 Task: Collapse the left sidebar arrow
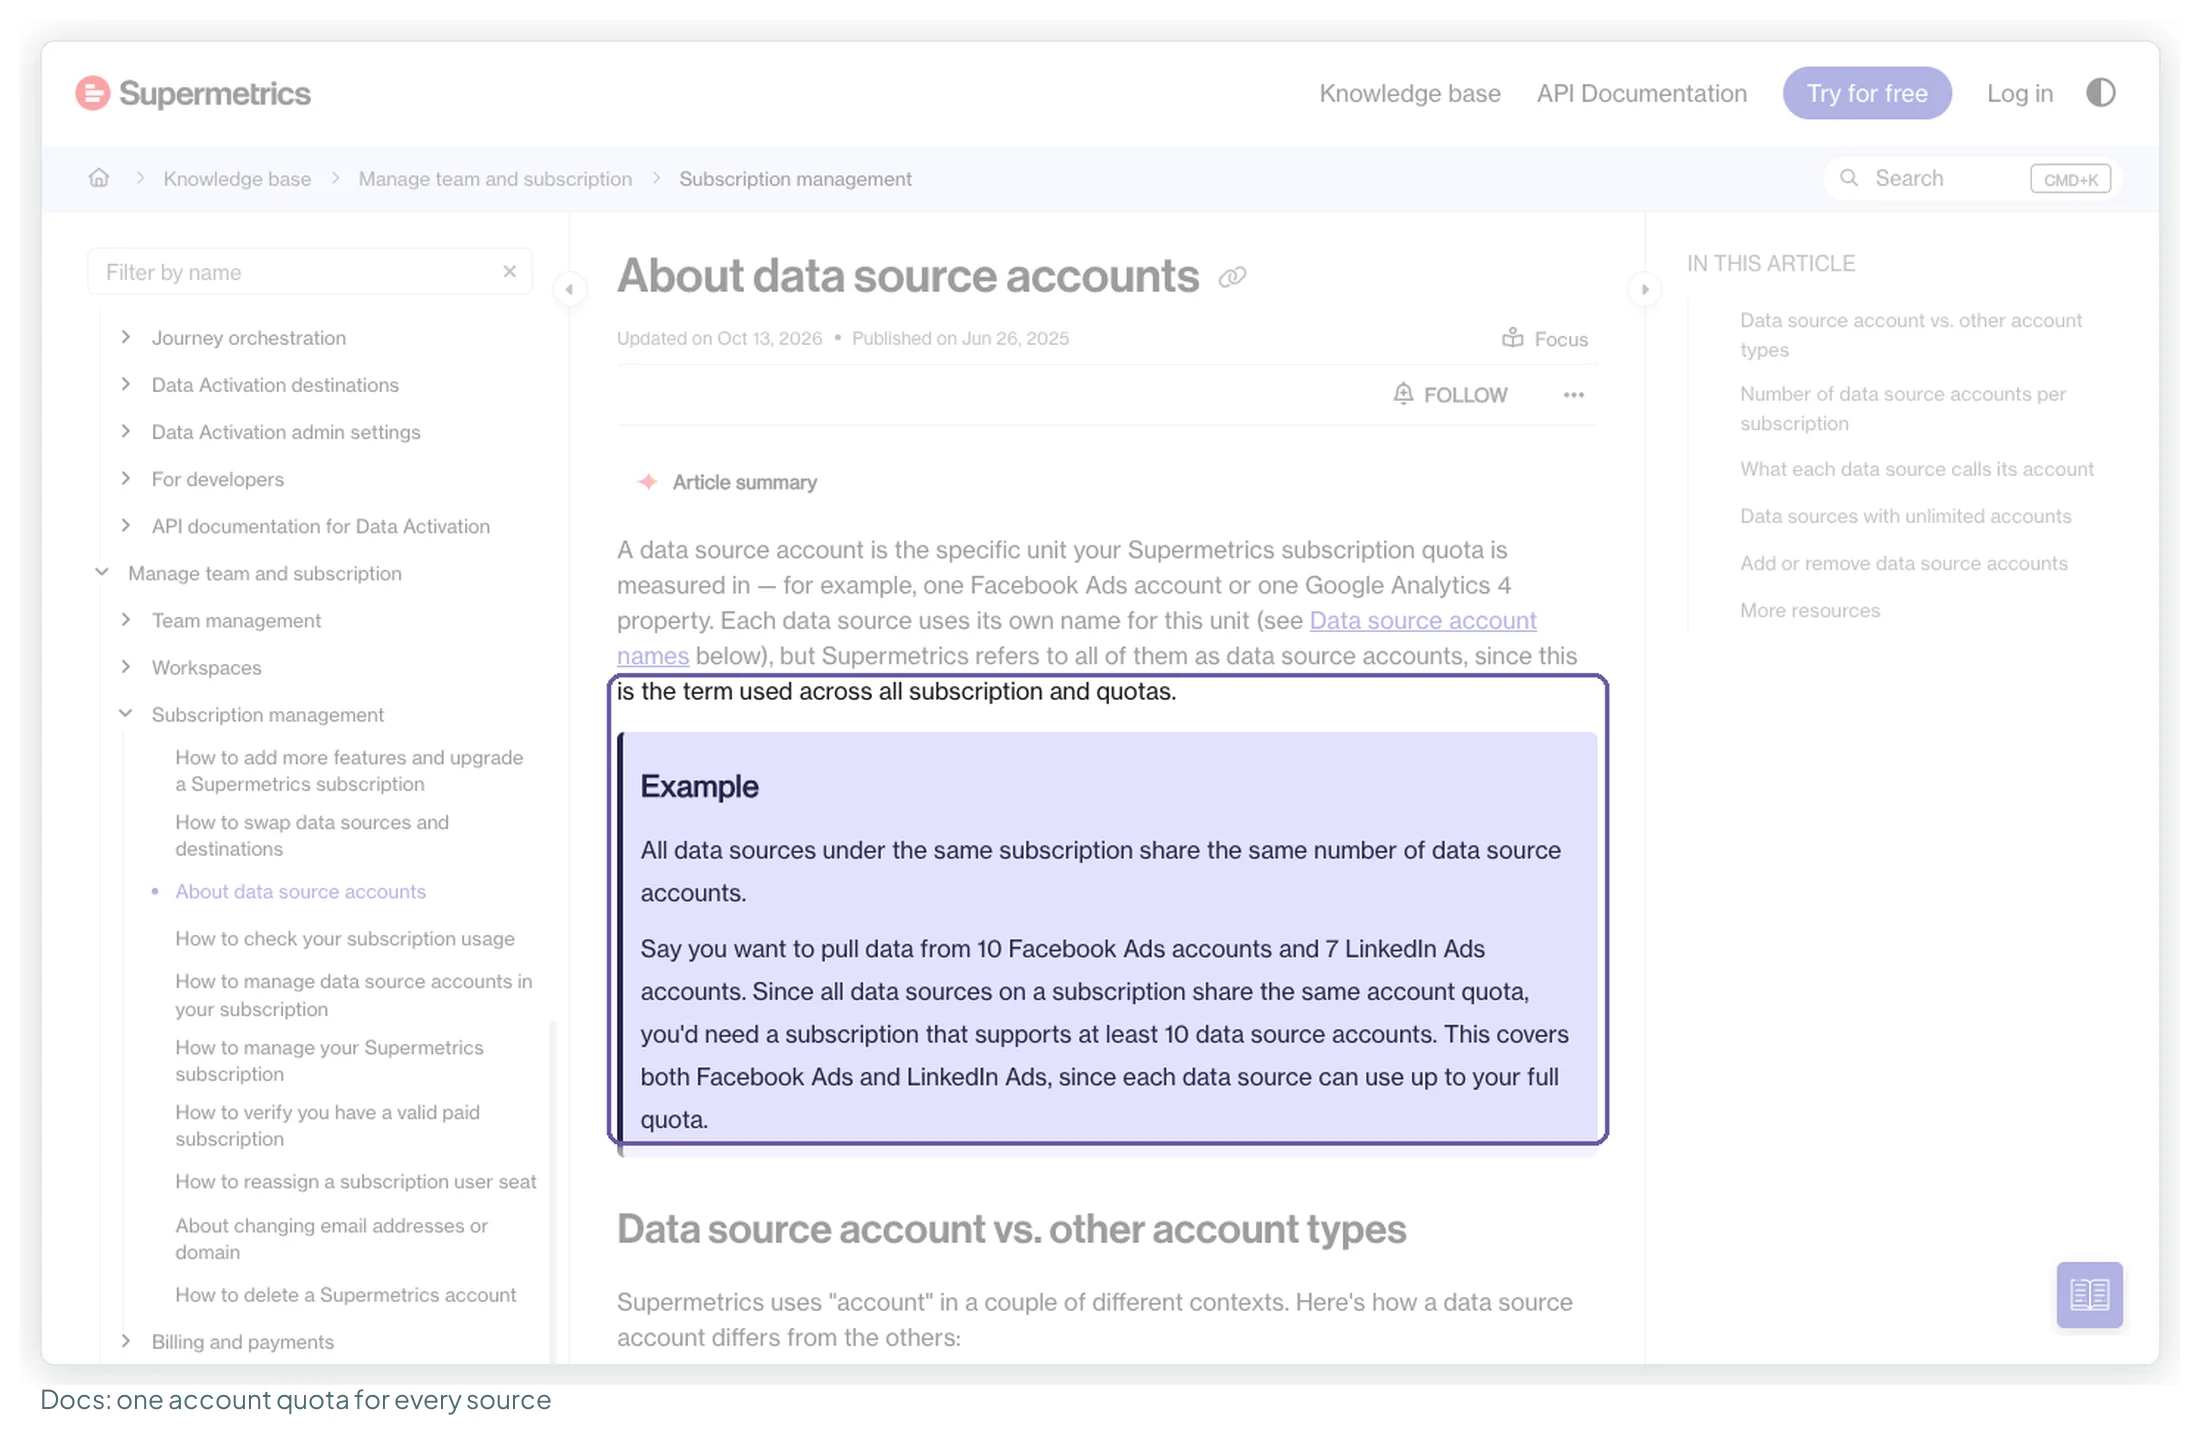569,290
